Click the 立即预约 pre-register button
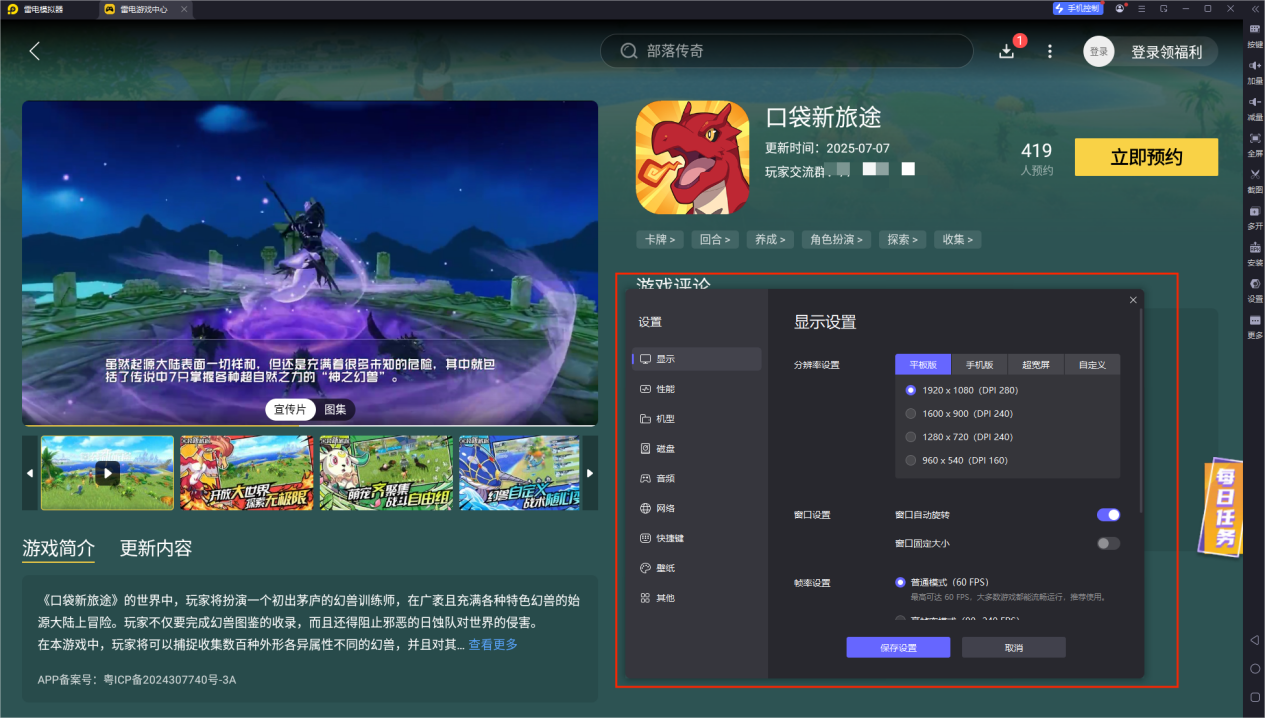This screenshot has height=718, width=1265. click(x=1146, y=157)
